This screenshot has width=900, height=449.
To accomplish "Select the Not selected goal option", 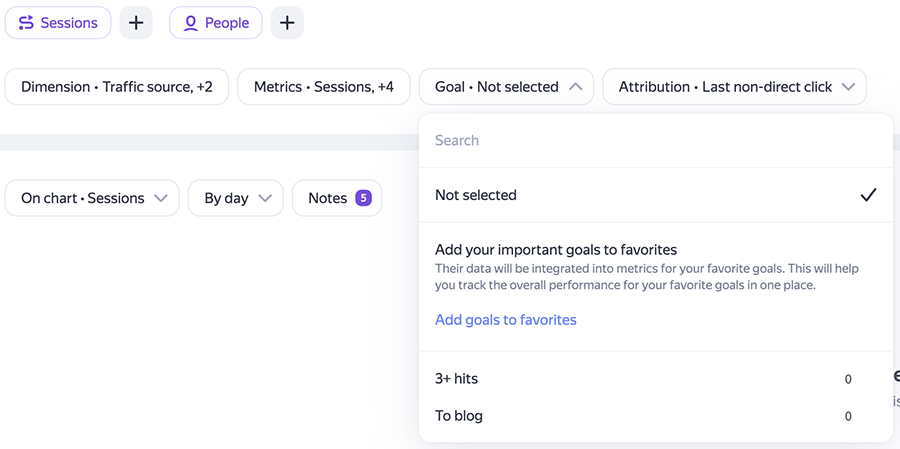I will point(655,195).
